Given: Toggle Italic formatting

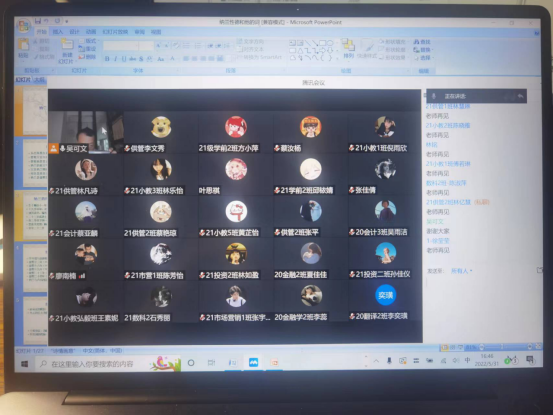Looking at the screenshot, I should click(x=116, y=59).
